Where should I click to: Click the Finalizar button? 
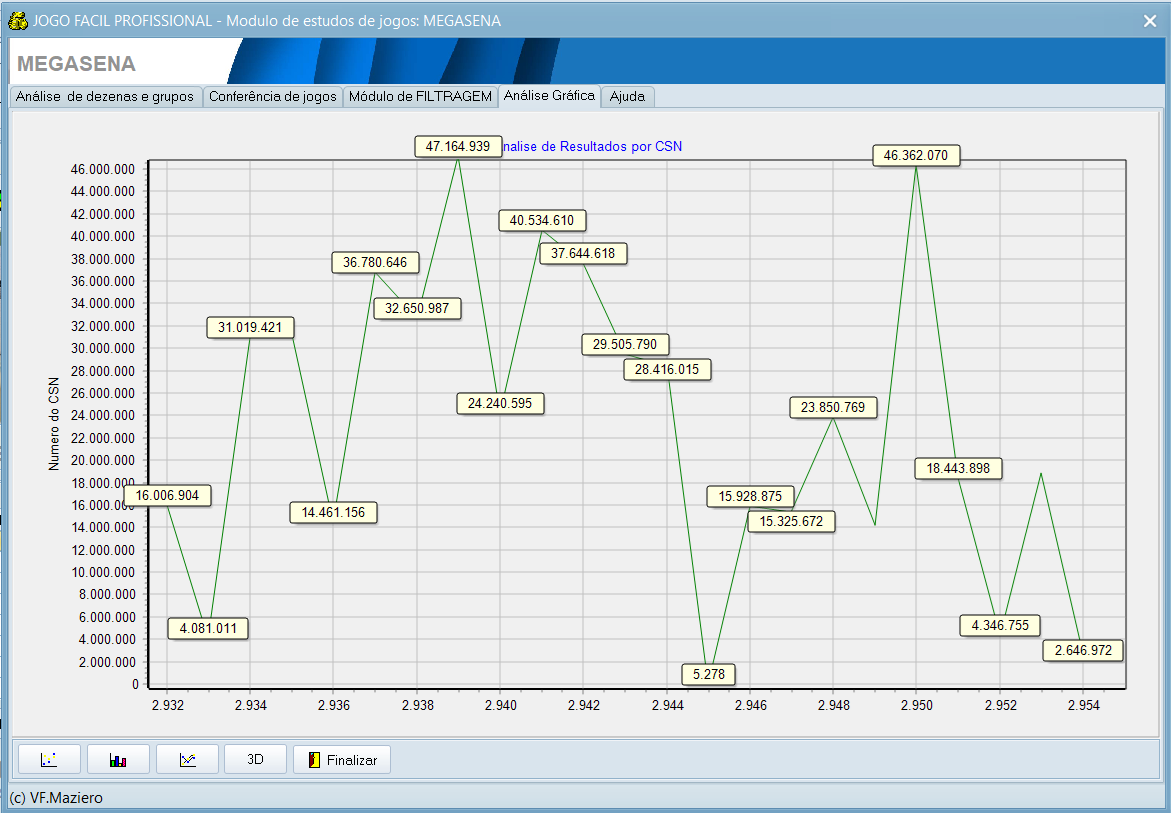tap(341, 760)
